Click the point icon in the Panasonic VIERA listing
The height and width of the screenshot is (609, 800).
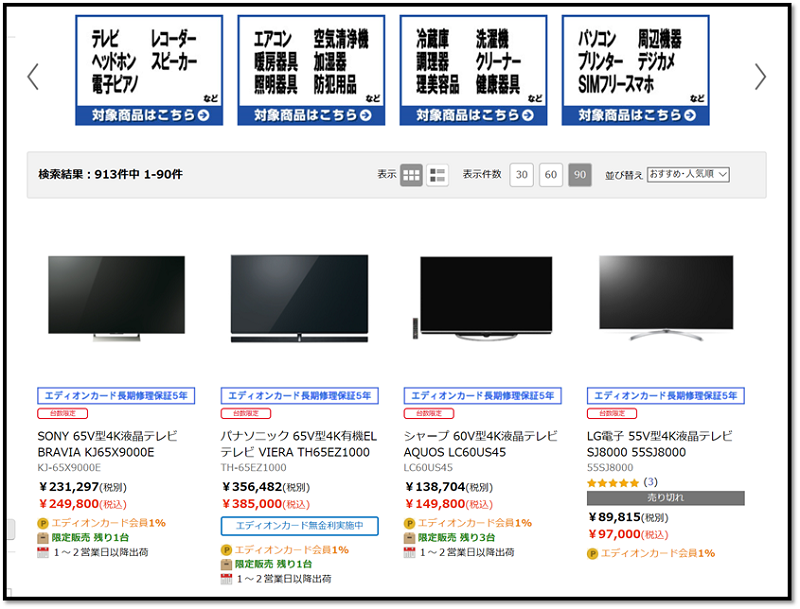tap(226, 550)
